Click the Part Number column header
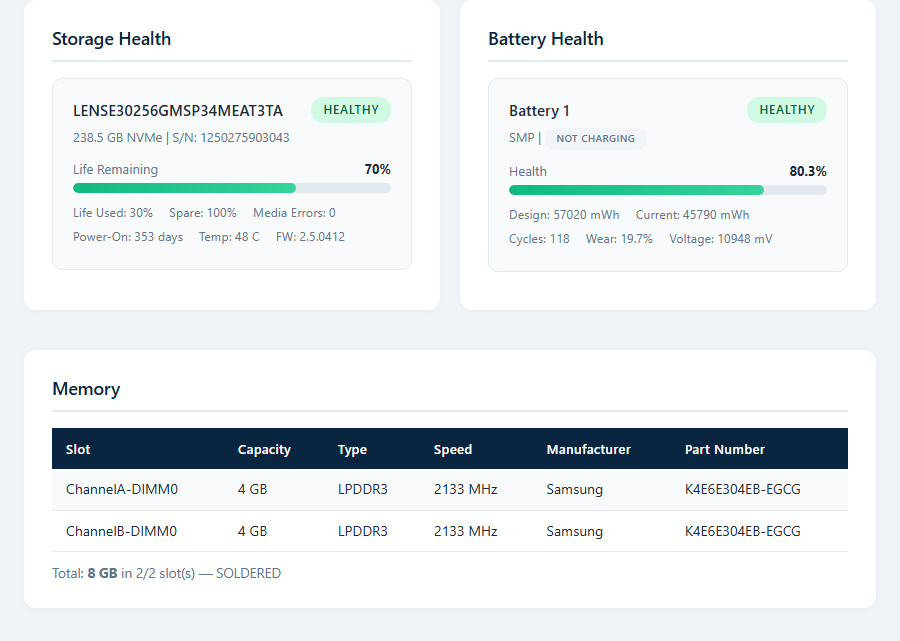This screenshot has height=641, width=900. click(724, 449)
